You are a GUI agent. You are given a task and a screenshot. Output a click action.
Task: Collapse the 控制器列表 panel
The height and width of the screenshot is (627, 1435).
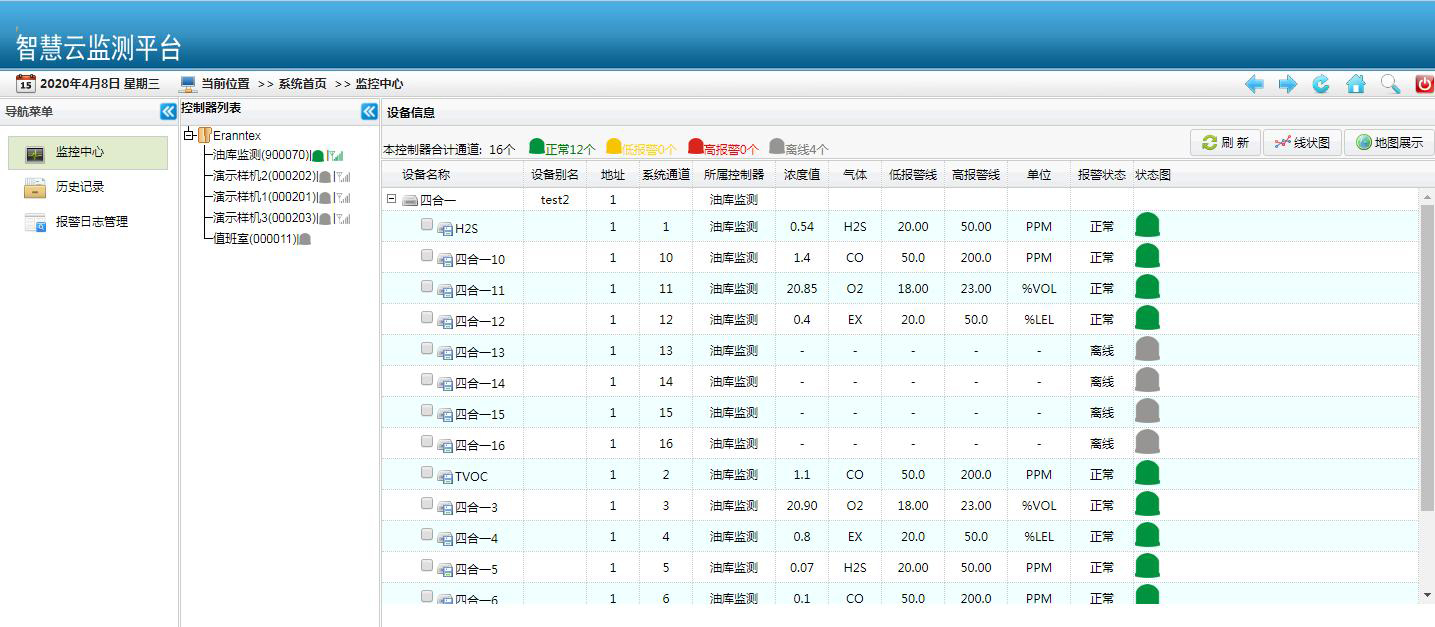point(369,112)
